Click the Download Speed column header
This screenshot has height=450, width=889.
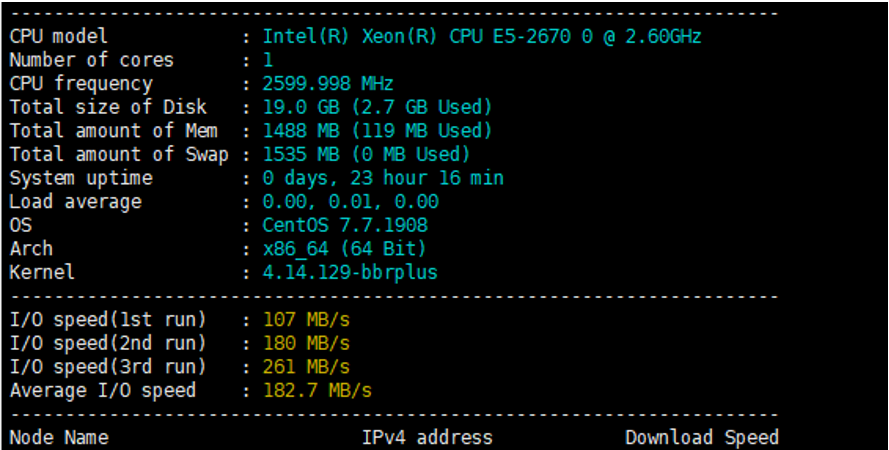702,438
